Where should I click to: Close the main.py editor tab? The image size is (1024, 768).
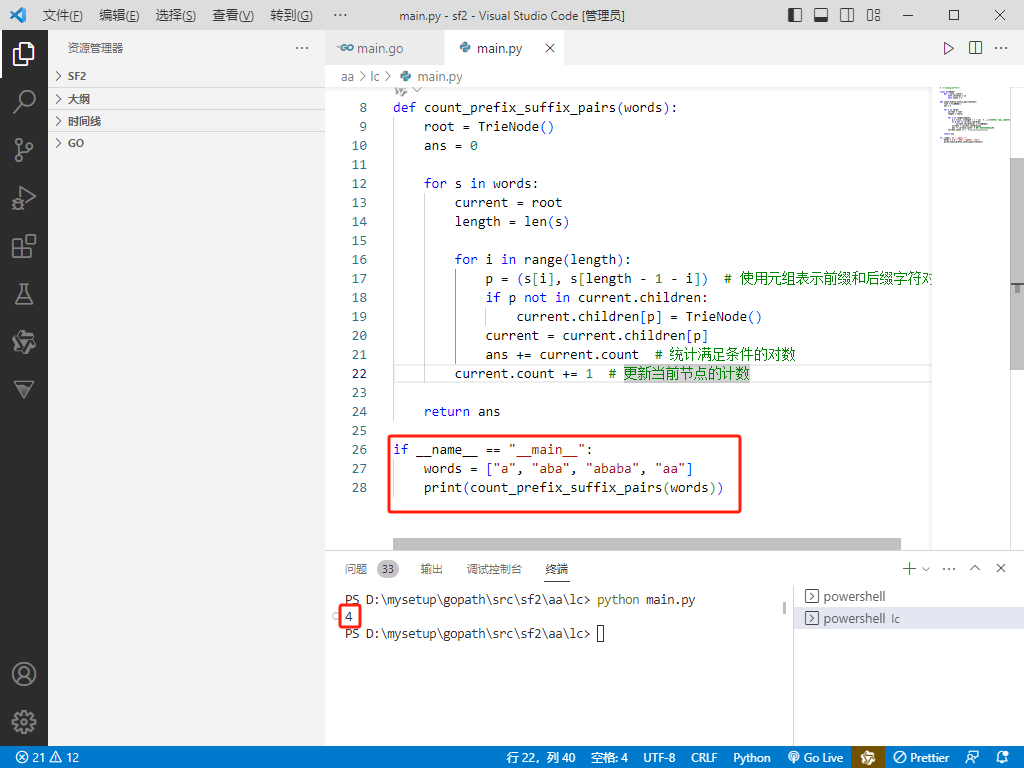[550, 48]
